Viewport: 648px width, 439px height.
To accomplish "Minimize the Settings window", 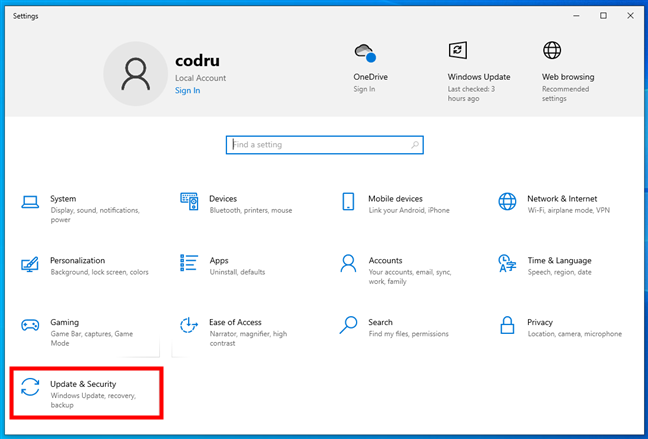I will 577,16.
